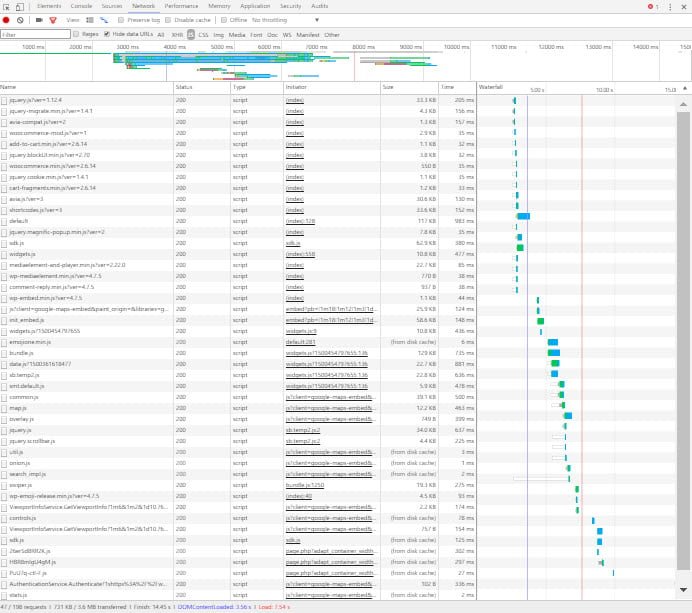Click the red error count indicator

pyautogui.click(x=651, y=6)
